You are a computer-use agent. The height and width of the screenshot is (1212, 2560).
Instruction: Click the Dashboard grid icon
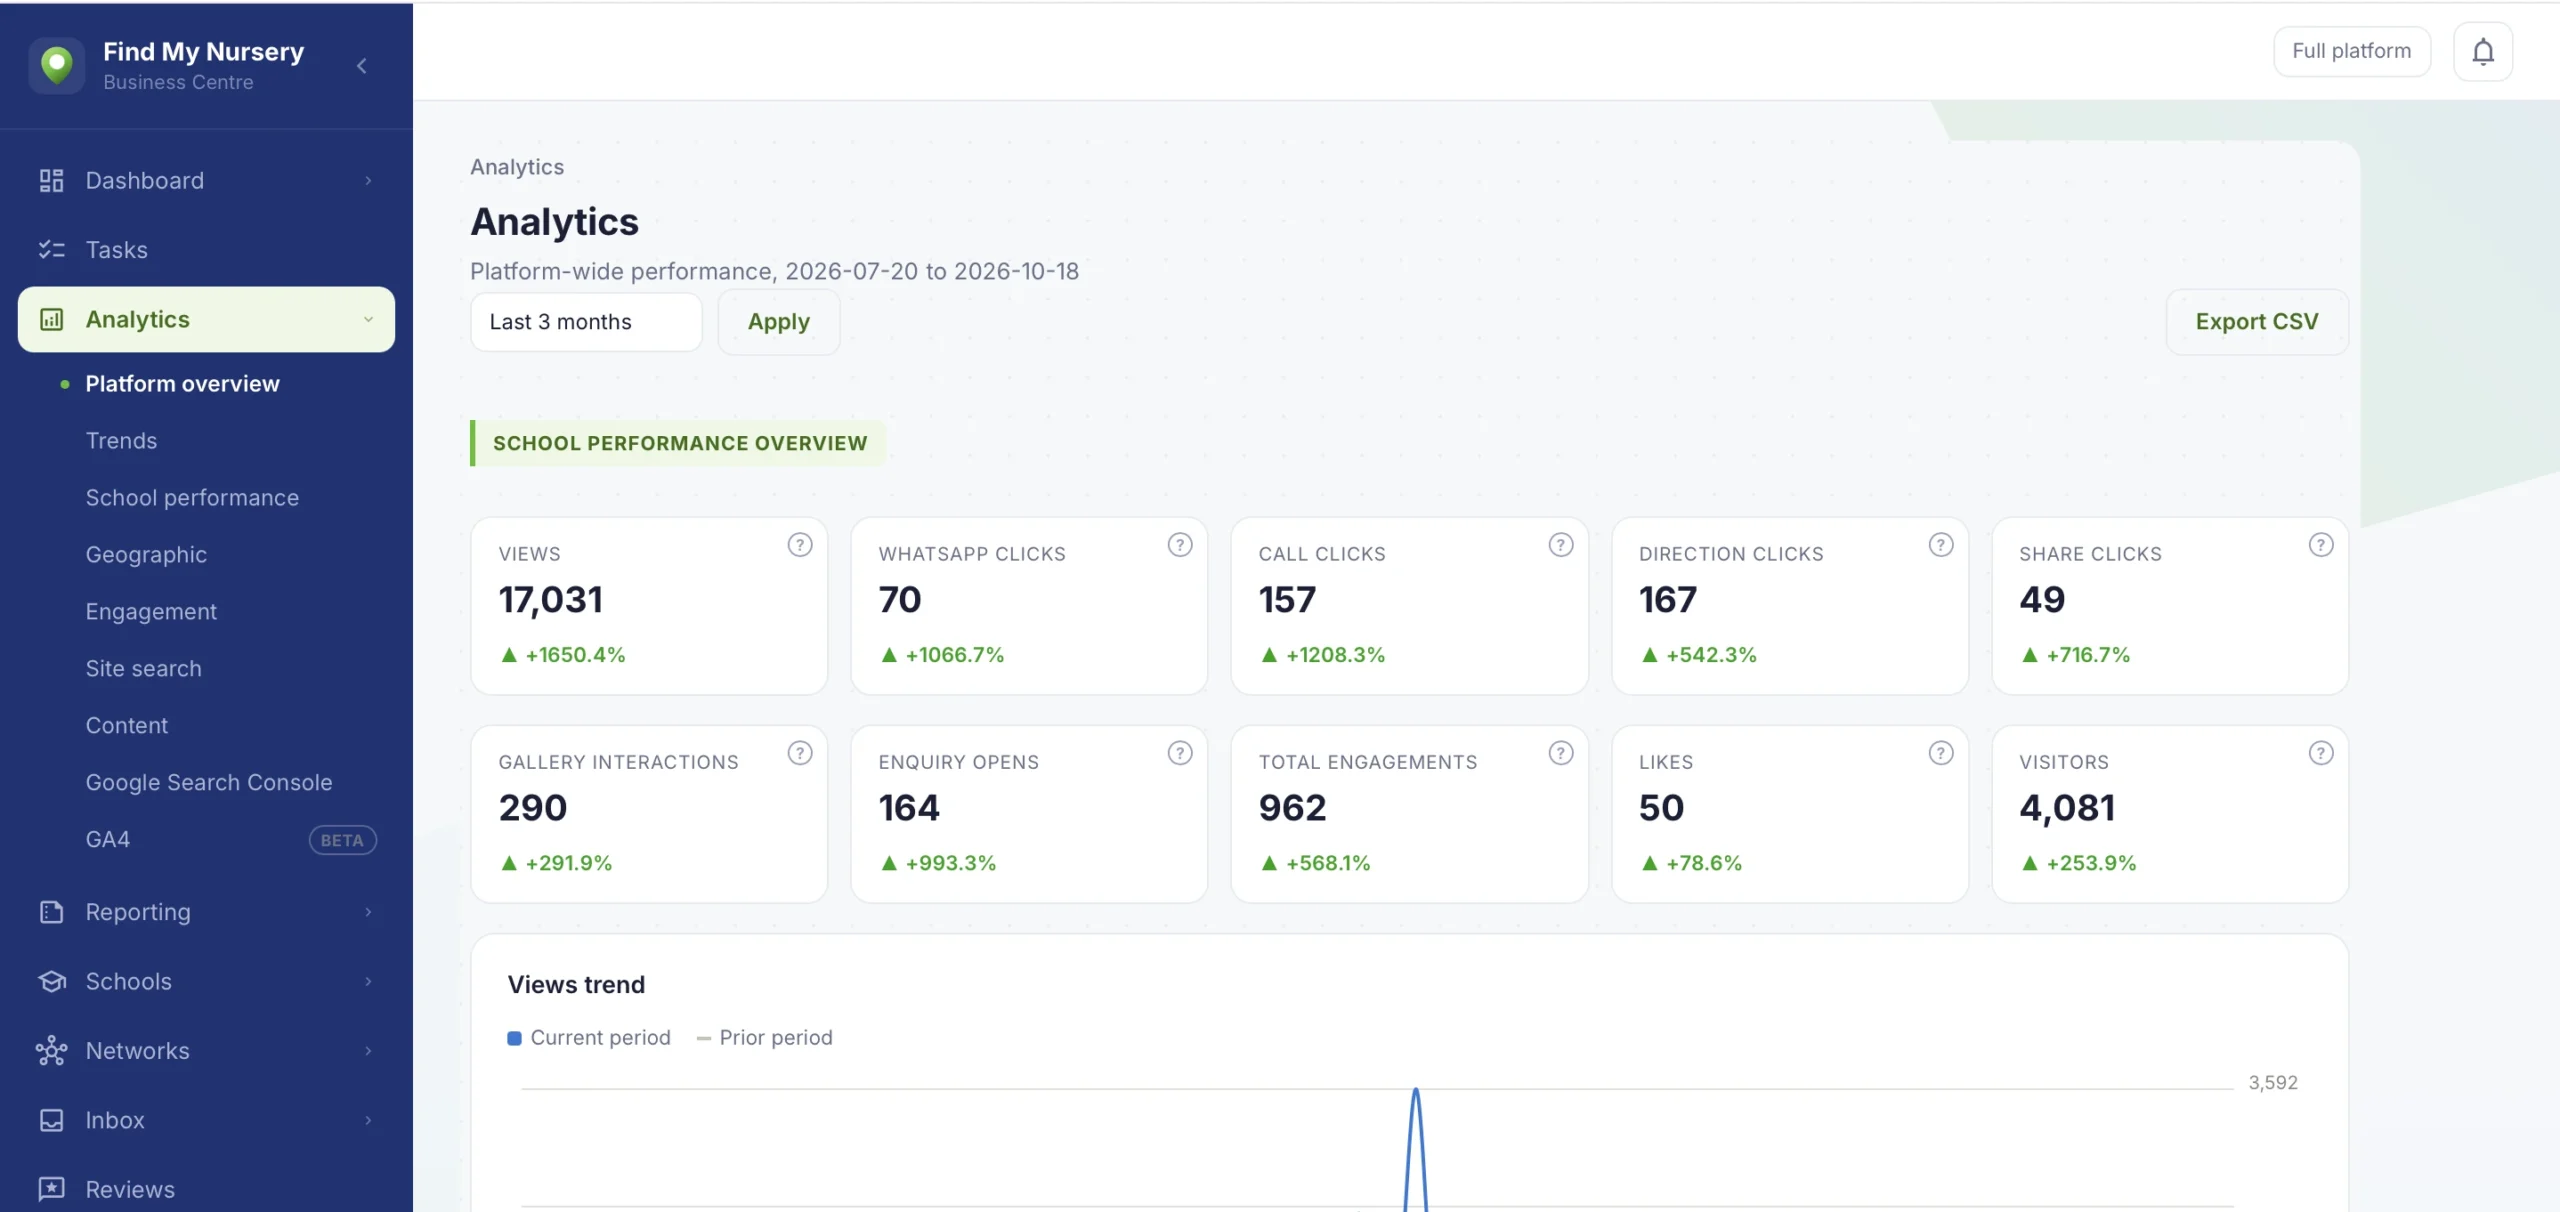pyautogui.click(x=51, y=181)
